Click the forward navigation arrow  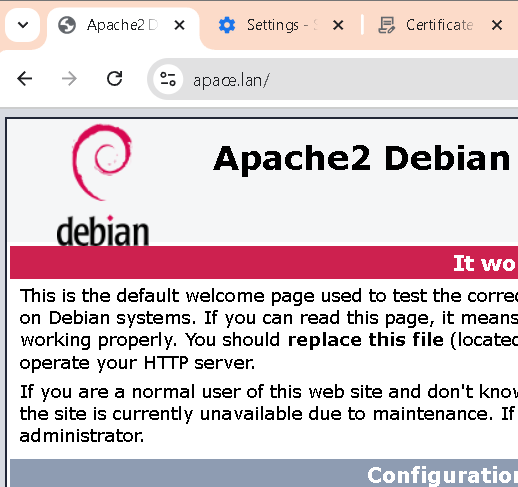pyautogui.click(x=69, y=79)
